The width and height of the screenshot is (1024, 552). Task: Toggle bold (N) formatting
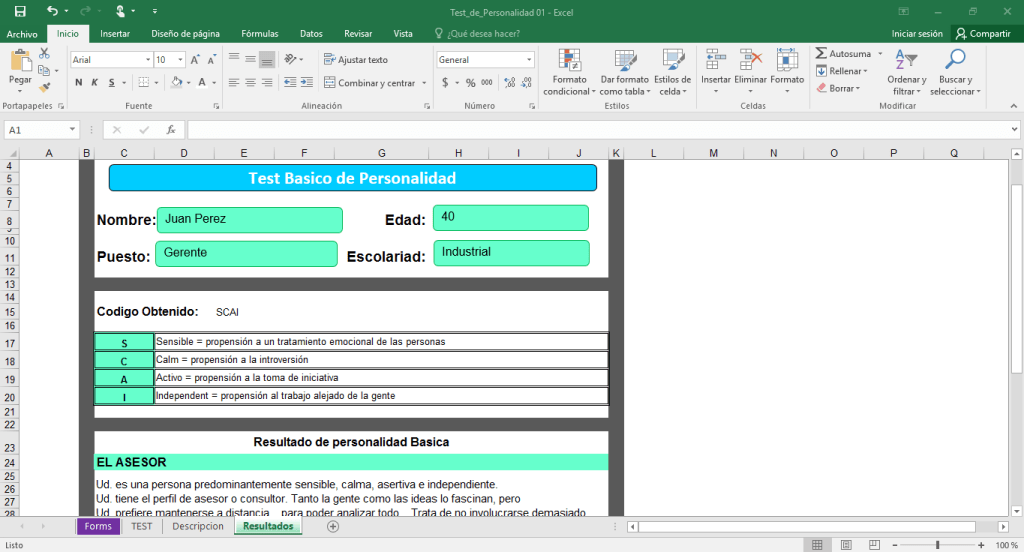click(78, 83)
